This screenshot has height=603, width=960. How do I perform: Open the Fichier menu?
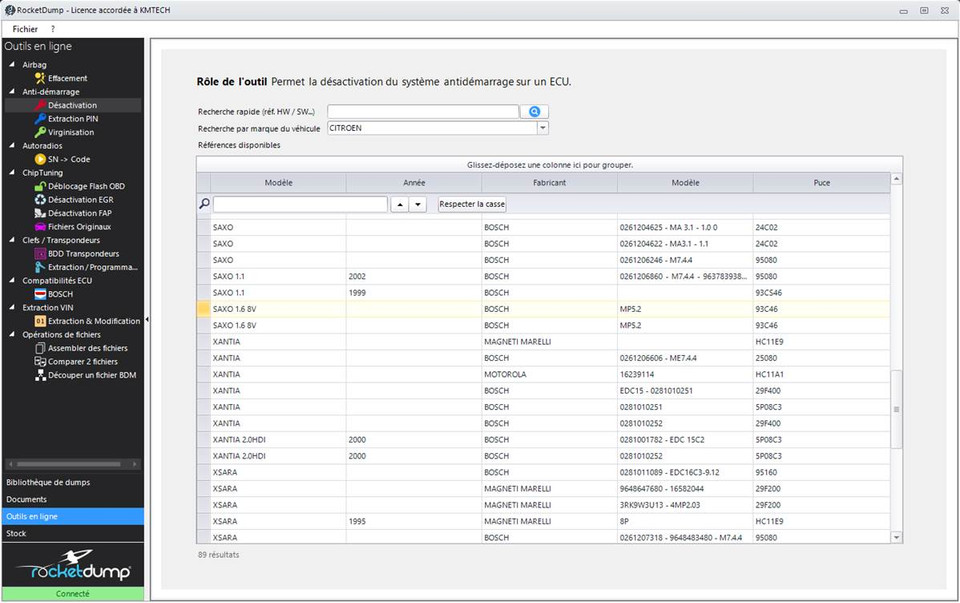(x=25, y=29)
